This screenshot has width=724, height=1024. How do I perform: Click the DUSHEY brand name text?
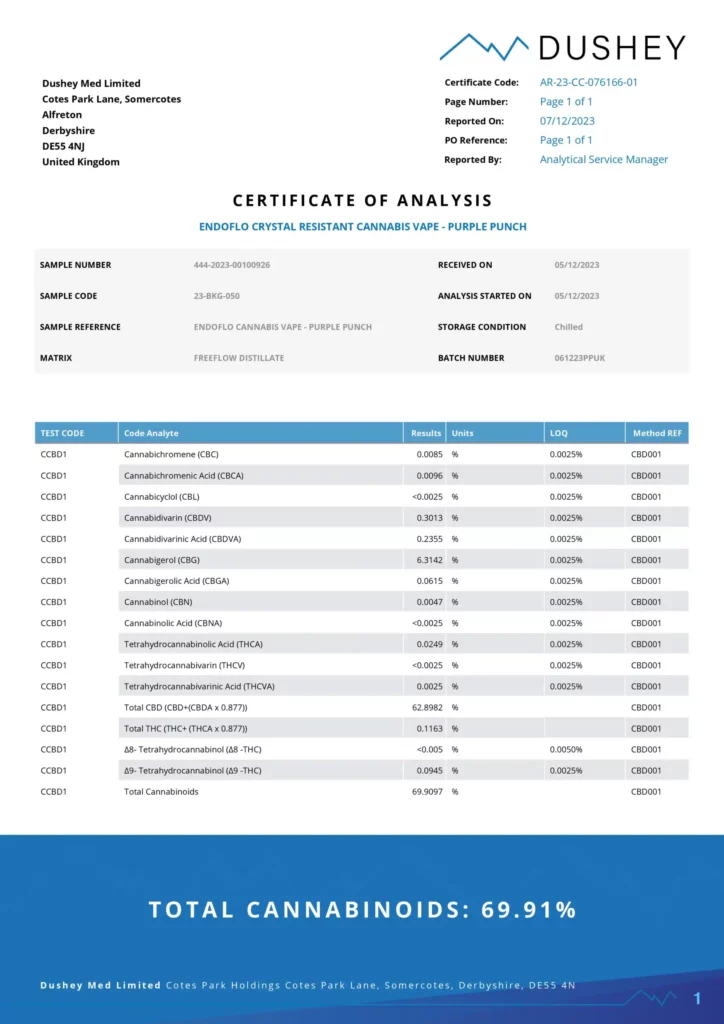pyautogui.click(x=612, y=48)
